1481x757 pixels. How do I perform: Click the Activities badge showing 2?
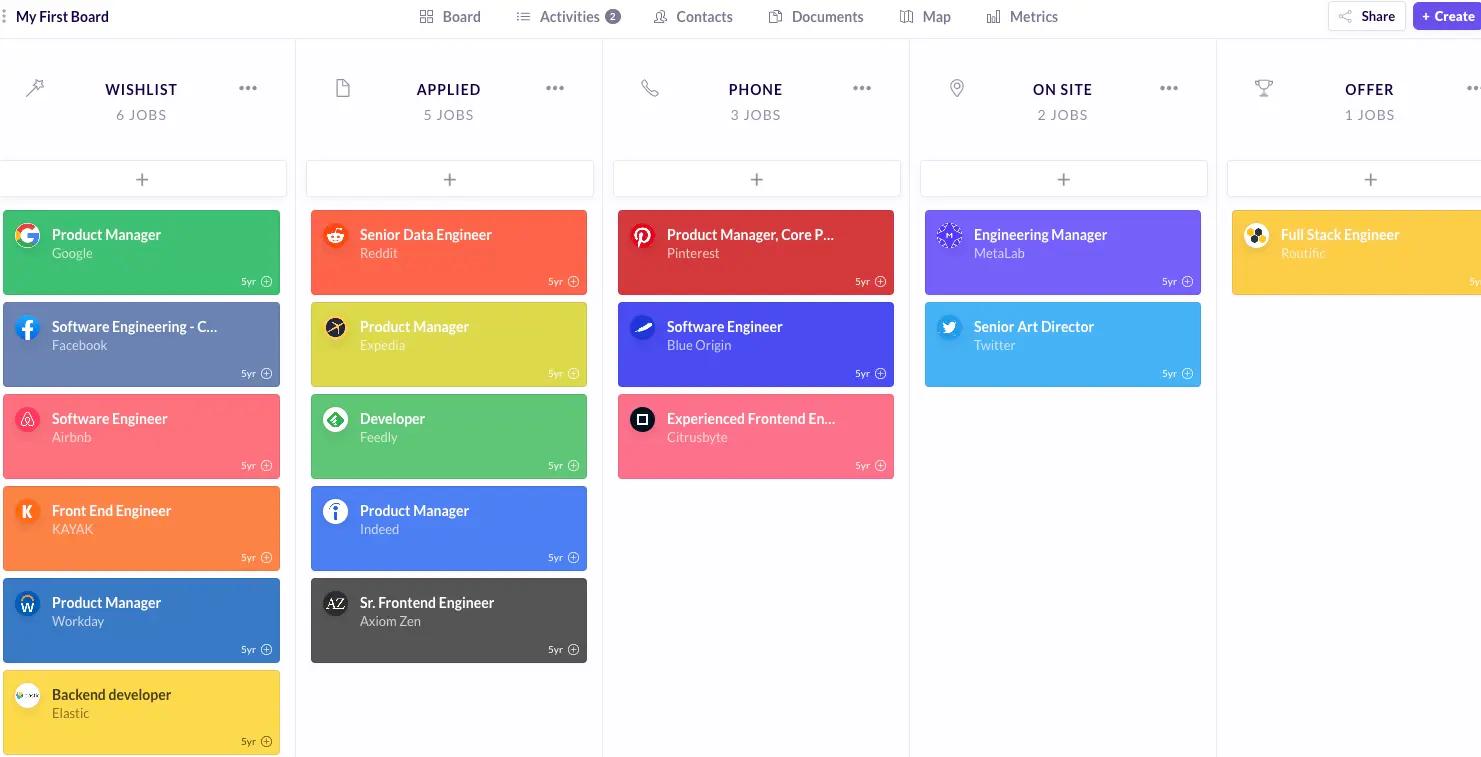click(613, 17)
